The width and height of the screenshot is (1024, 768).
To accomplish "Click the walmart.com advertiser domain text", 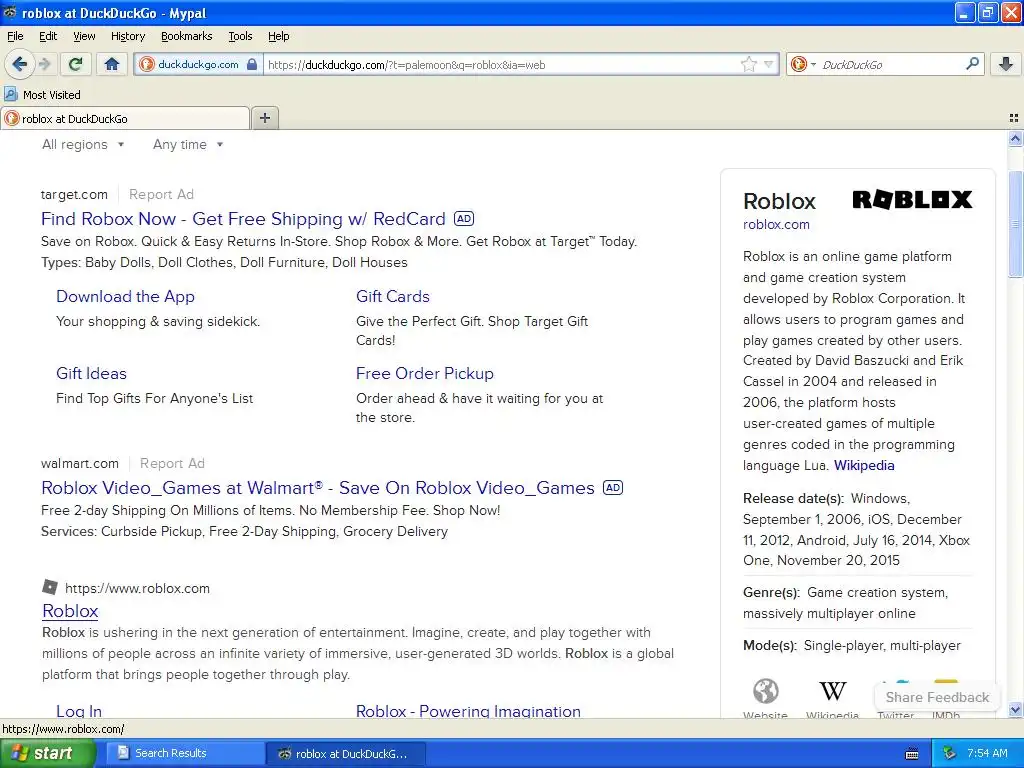I will pyautogui.click(x=80, y=463).
